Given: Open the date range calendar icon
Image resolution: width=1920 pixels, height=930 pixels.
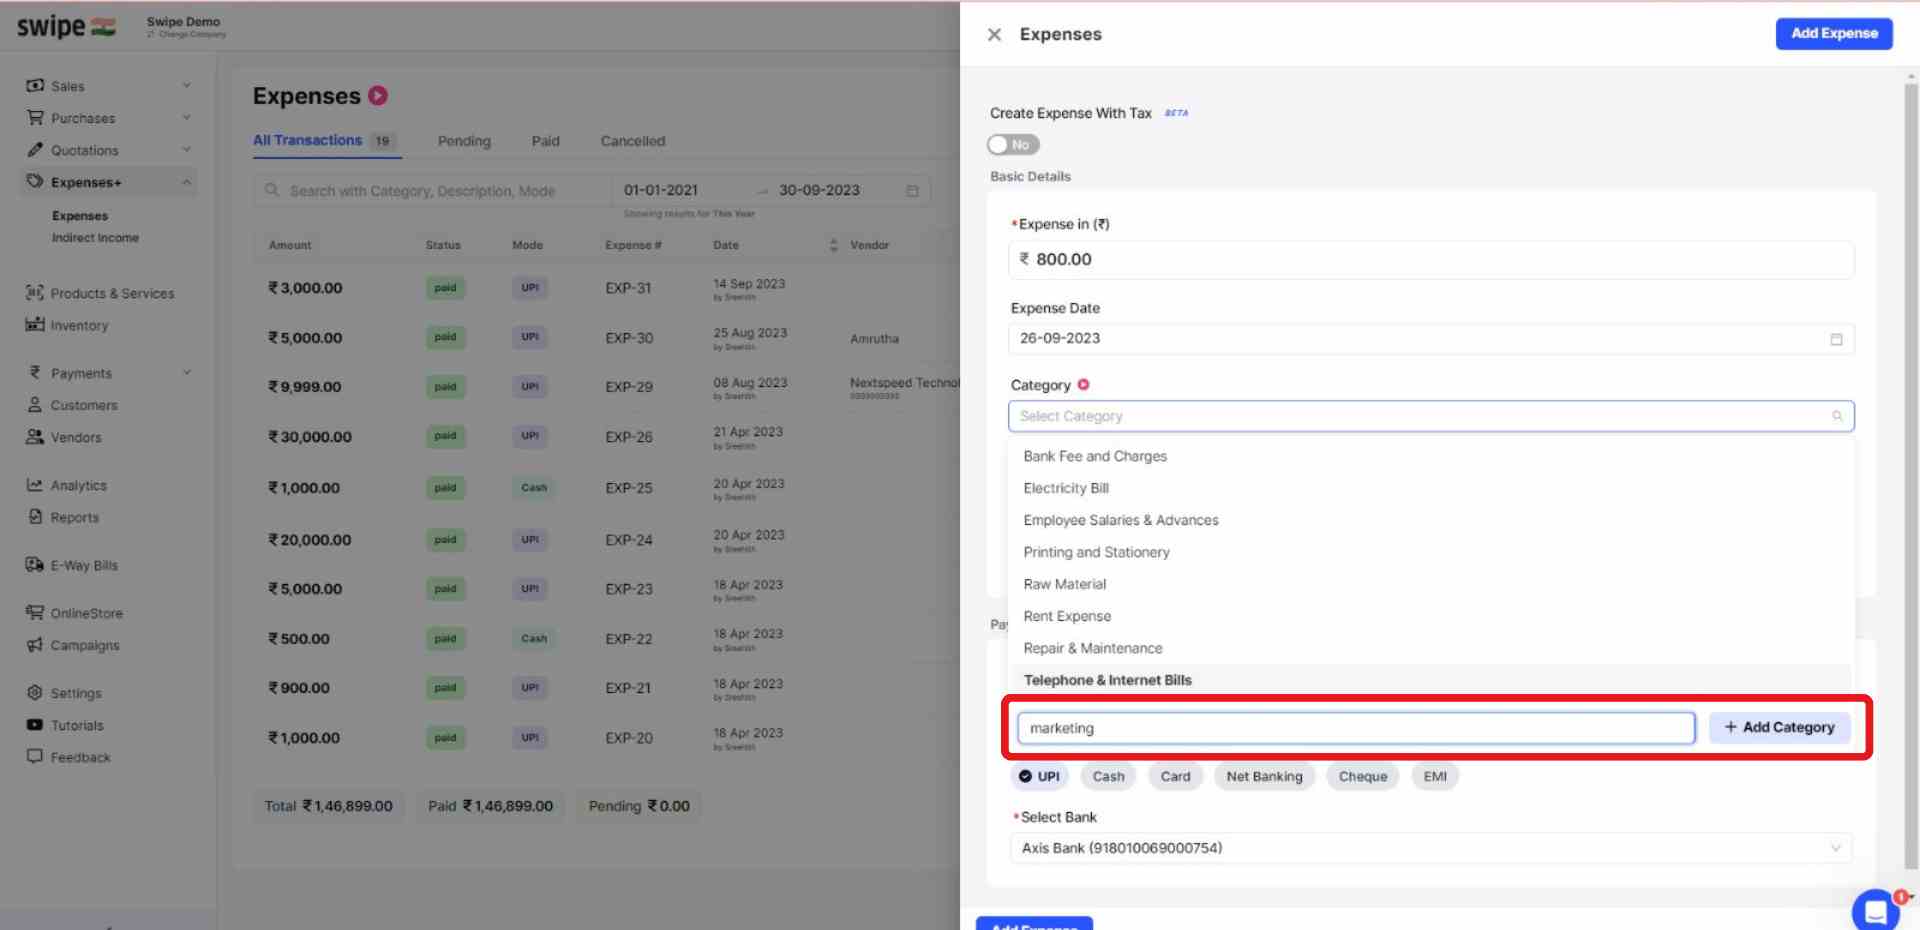Looking at the screenshot, I should [912, 190].
